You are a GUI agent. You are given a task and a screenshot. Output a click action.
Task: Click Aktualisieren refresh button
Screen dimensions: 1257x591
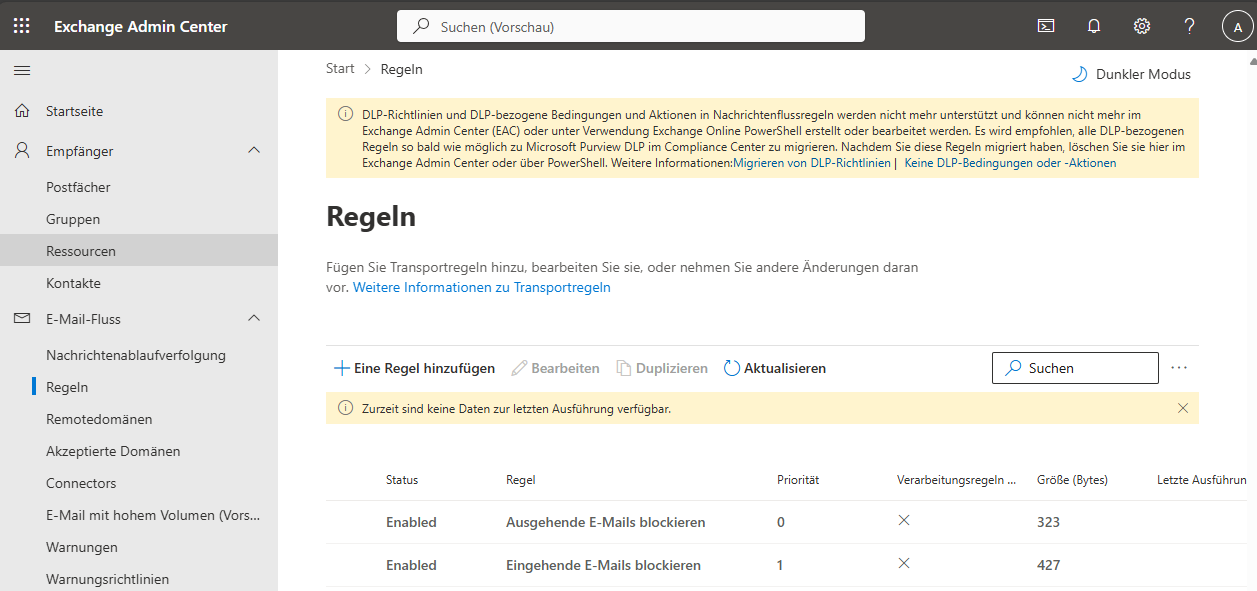775,368
